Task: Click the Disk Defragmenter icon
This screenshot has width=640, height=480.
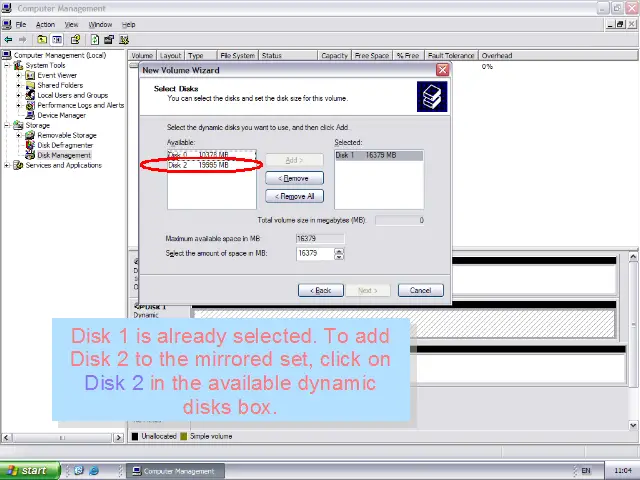Action: click(x=30, y=145)
